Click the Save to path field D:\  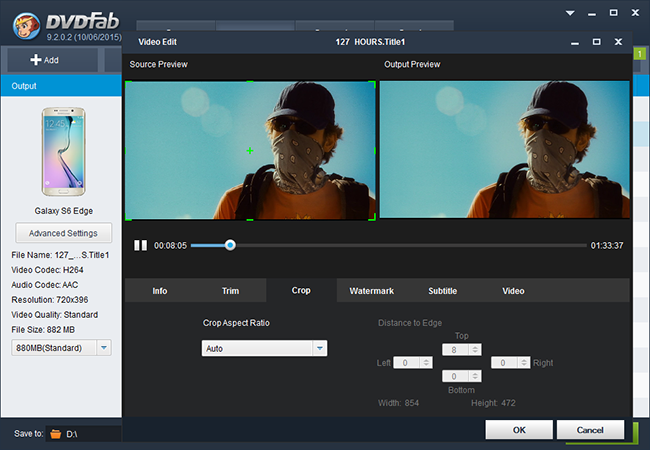coord(85,434)
